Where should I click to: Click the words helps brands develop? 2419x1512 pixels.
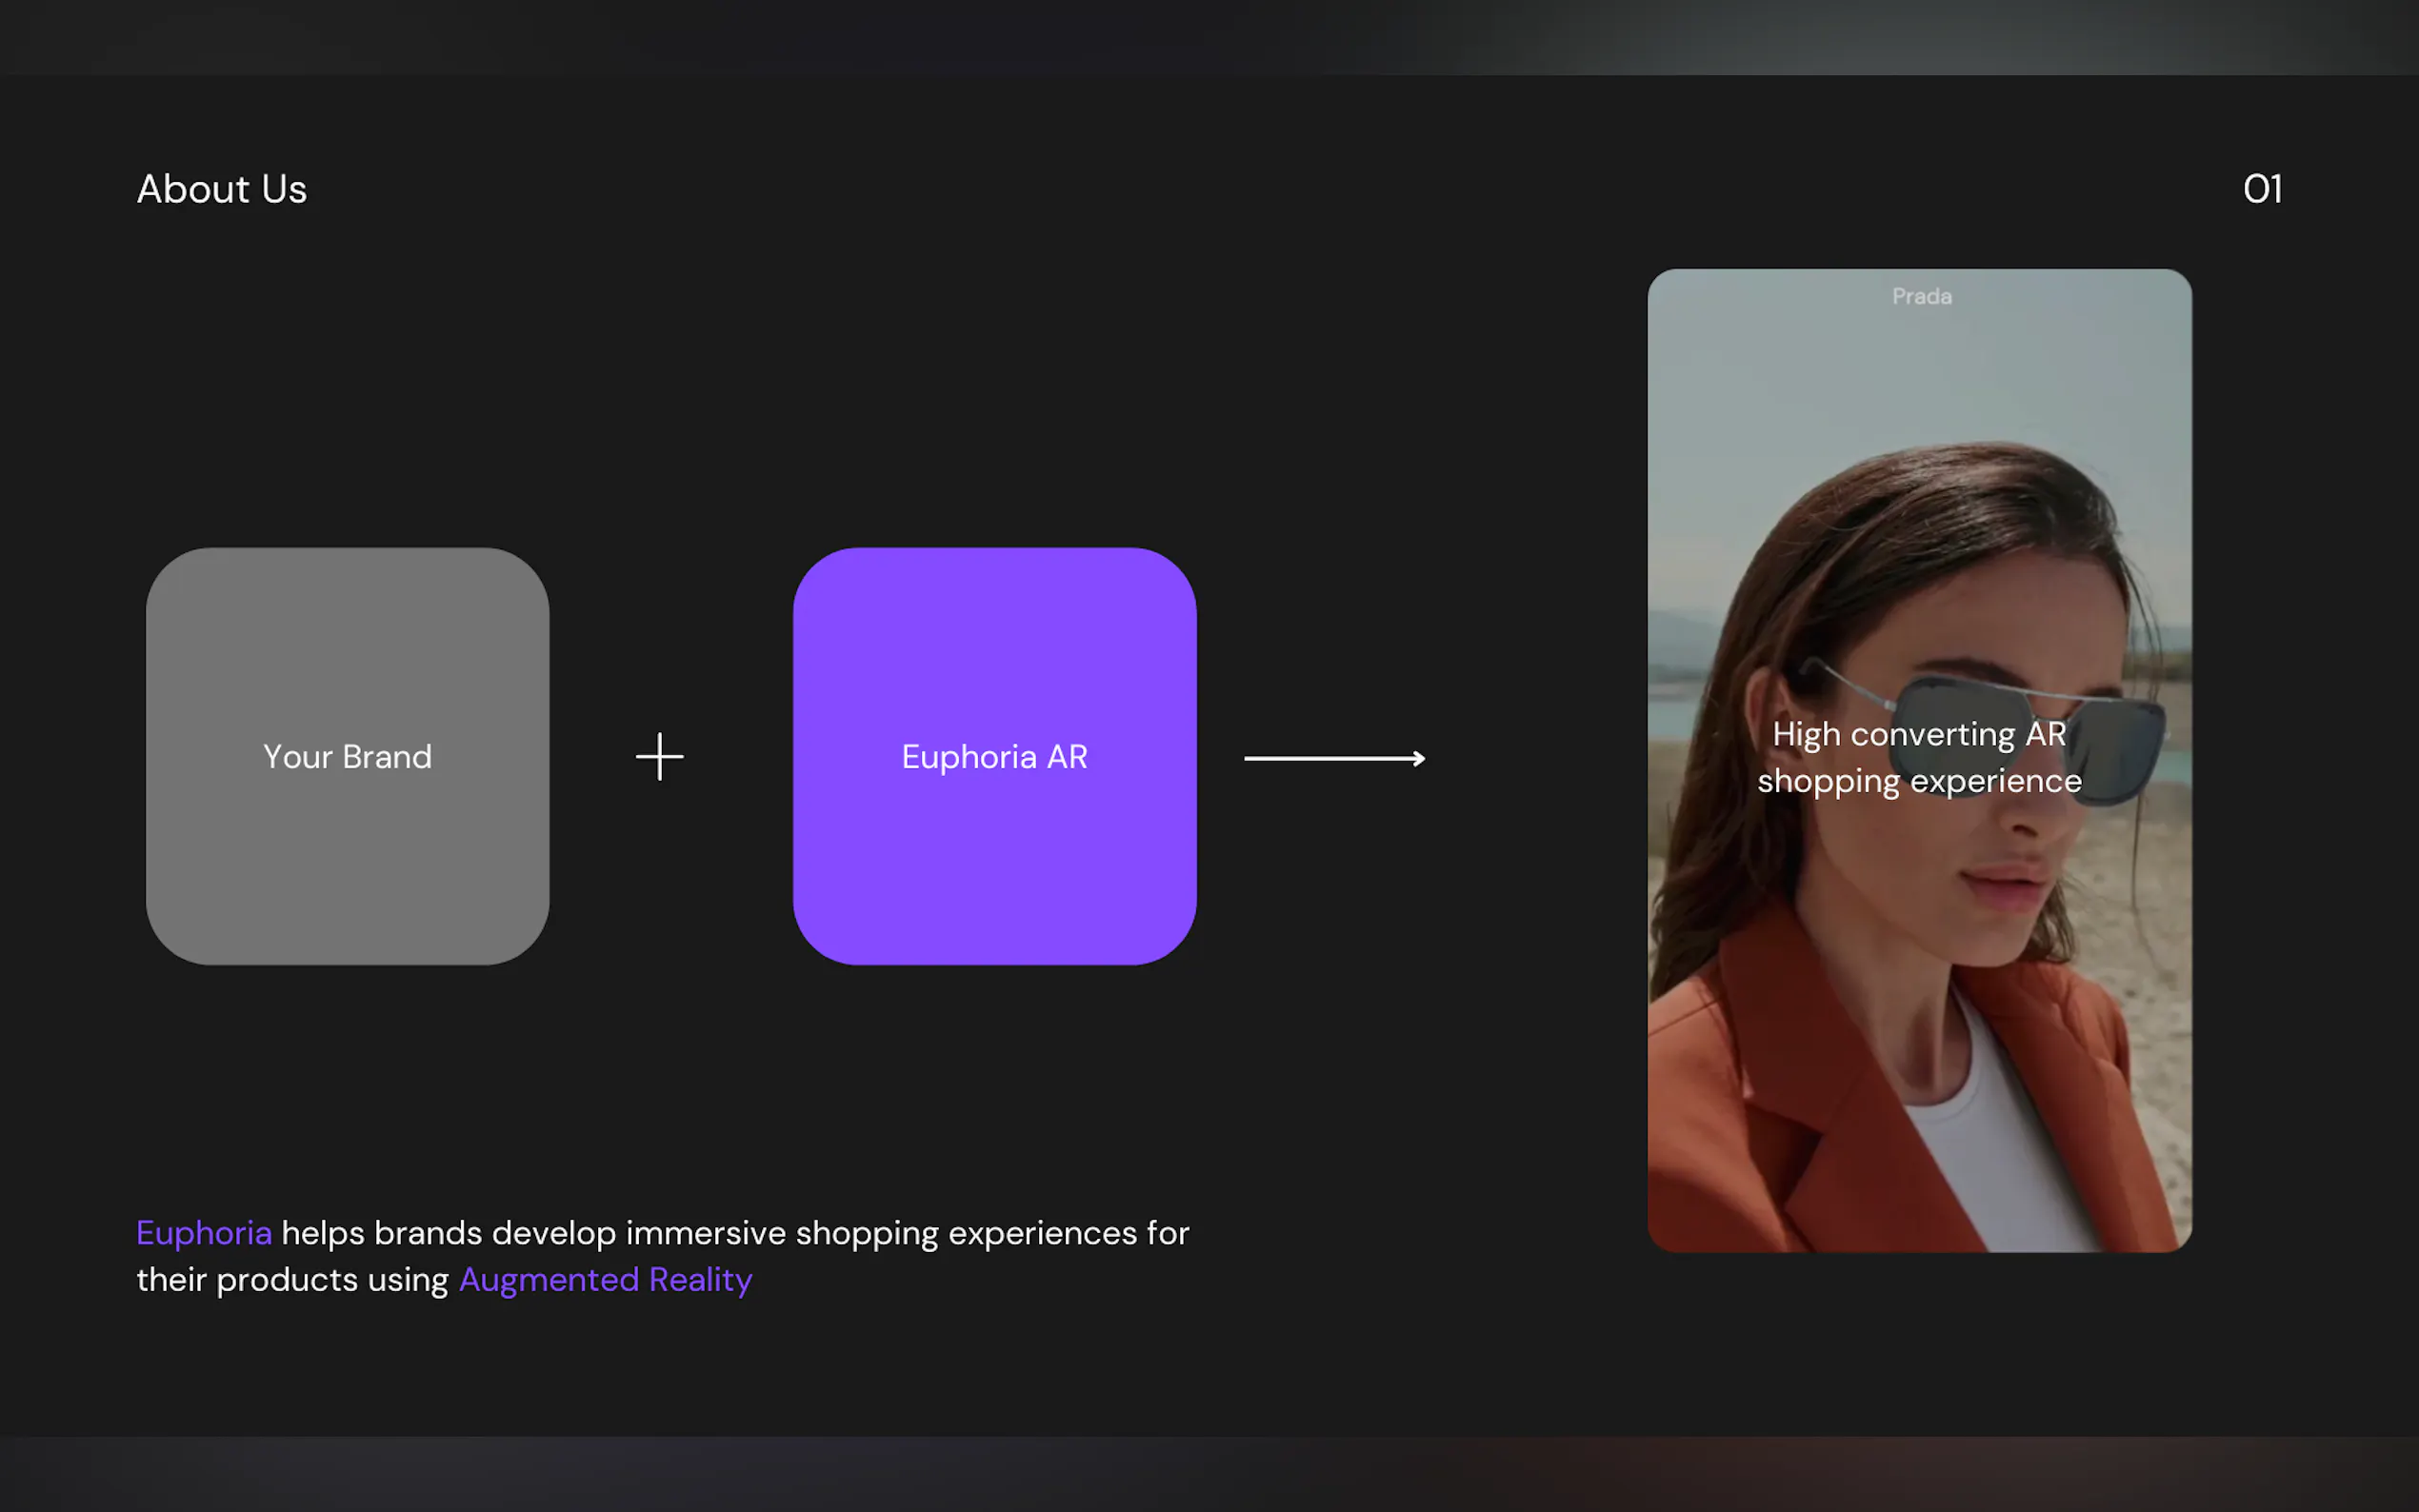448,1233
